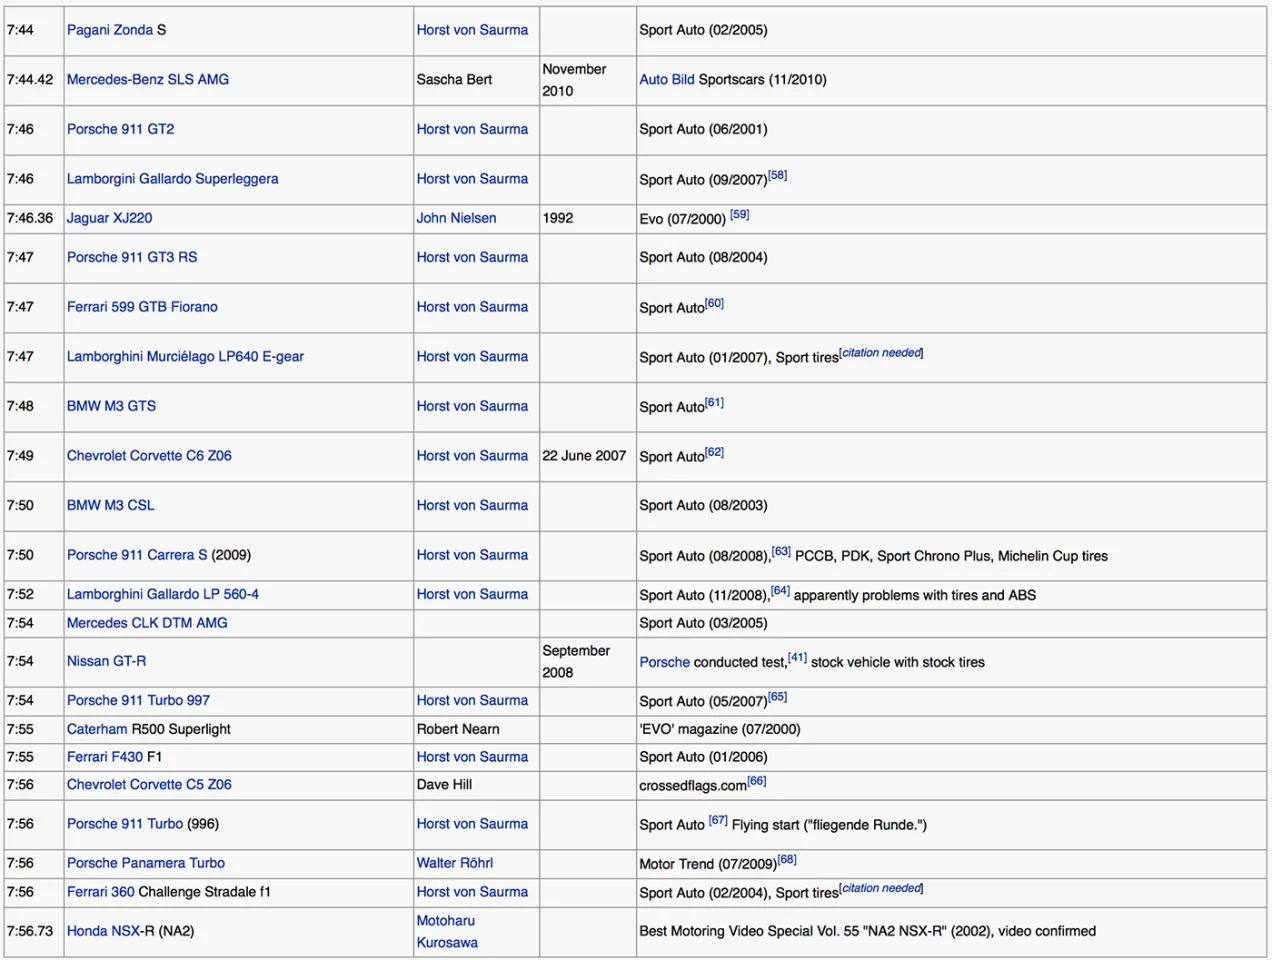1272x960 pixels.
Task: Click the Mercedes-Benz SLS AMG link
Action: (x=147, y=79)
